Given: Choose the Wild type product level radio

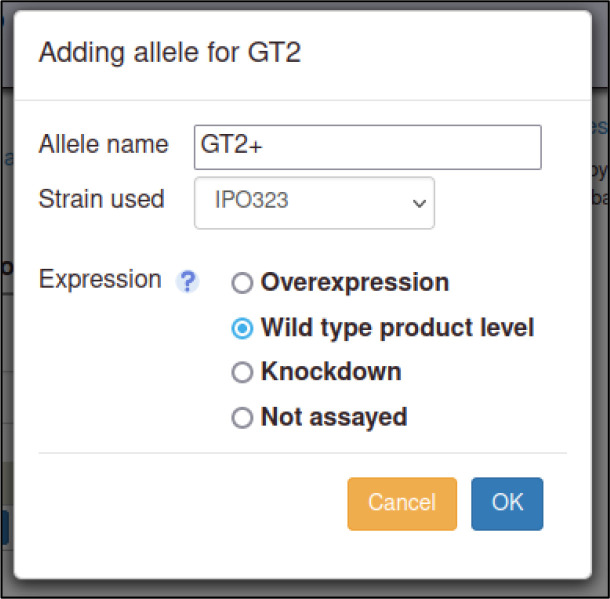Looking at the screenshot, I should pyautogui.click(x=242, y=328).
